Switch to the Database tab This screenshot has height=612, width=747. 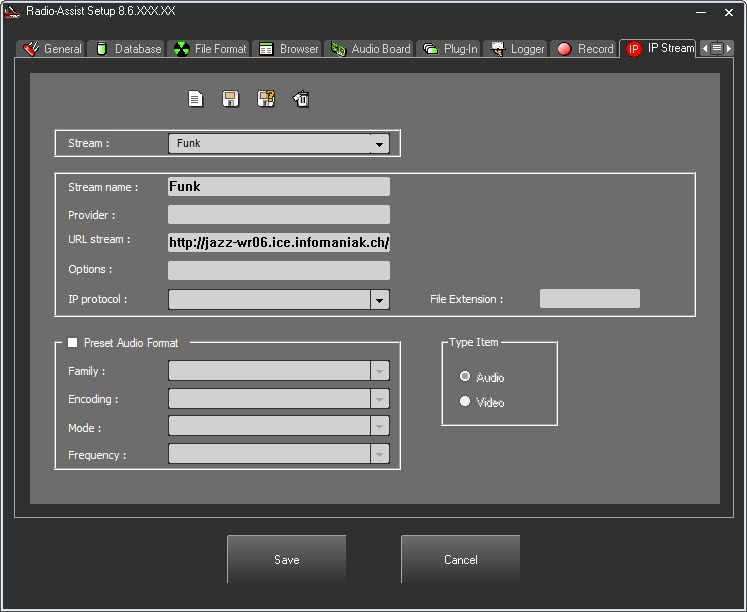click(127, 49)
